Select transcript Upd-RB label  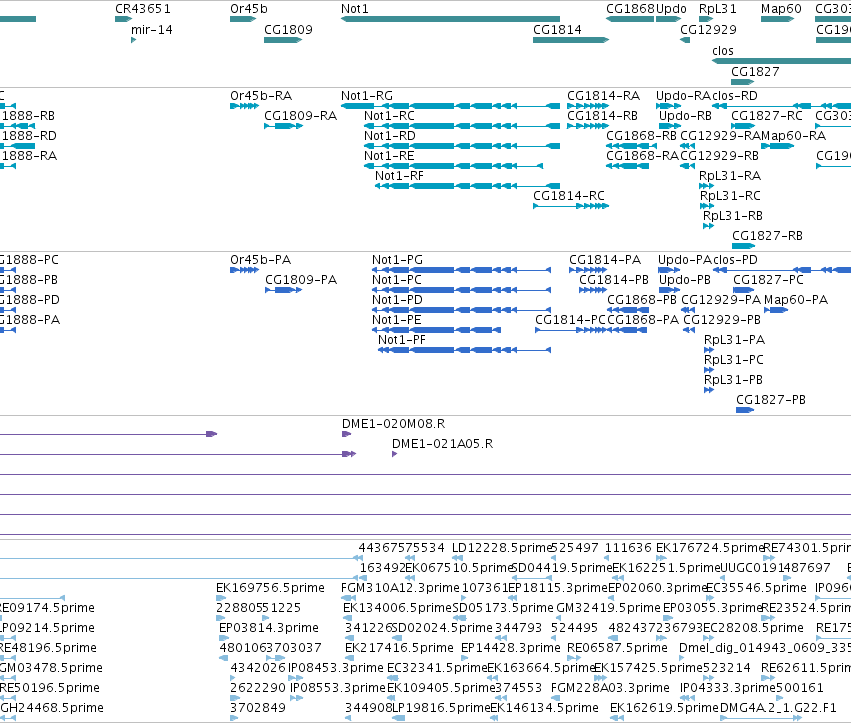pos(685,116)
